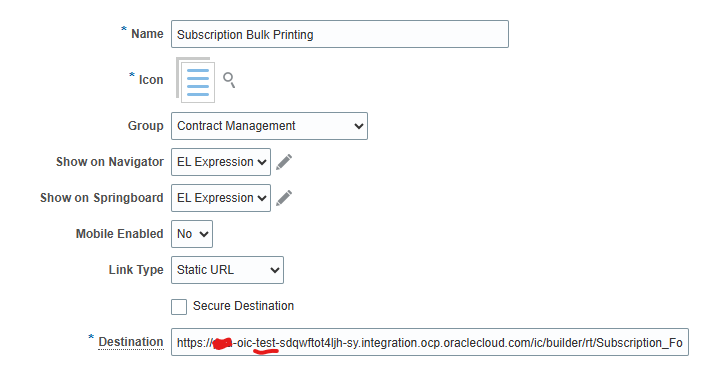The width and height of the screenshot is (711, 367).
Task: Edit Show on Navigator expression via pencil
Action: pos(284,162)
